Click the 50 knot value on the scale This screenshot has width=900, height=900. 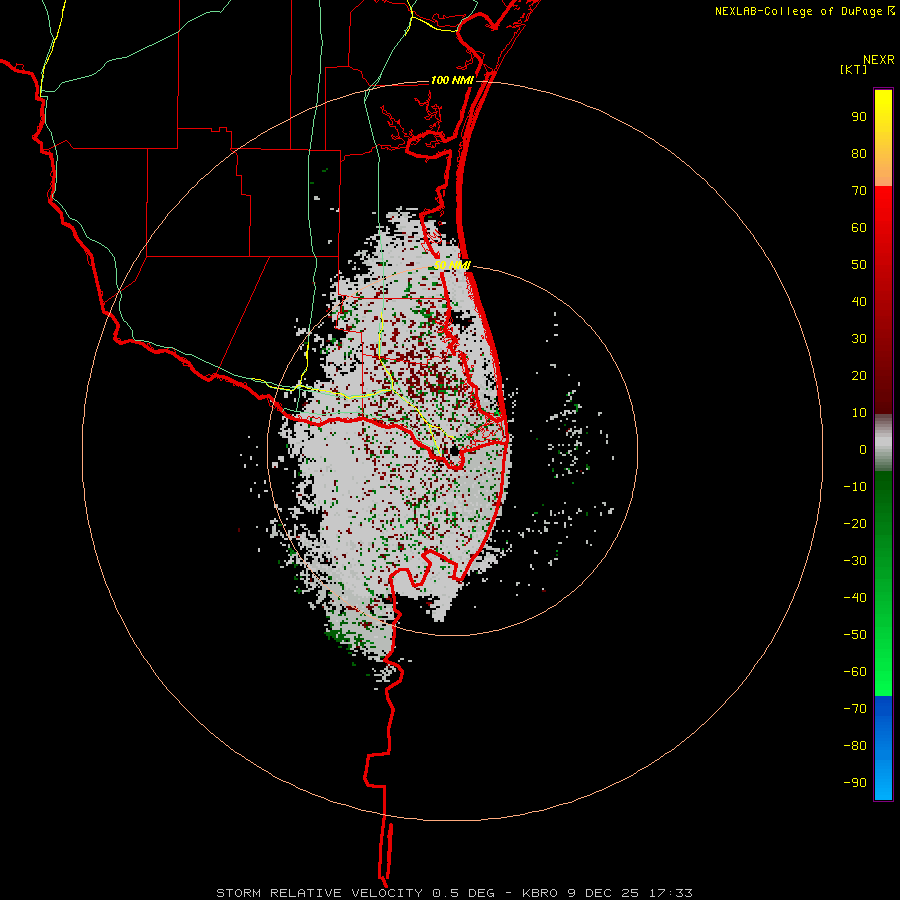point(859,265)
